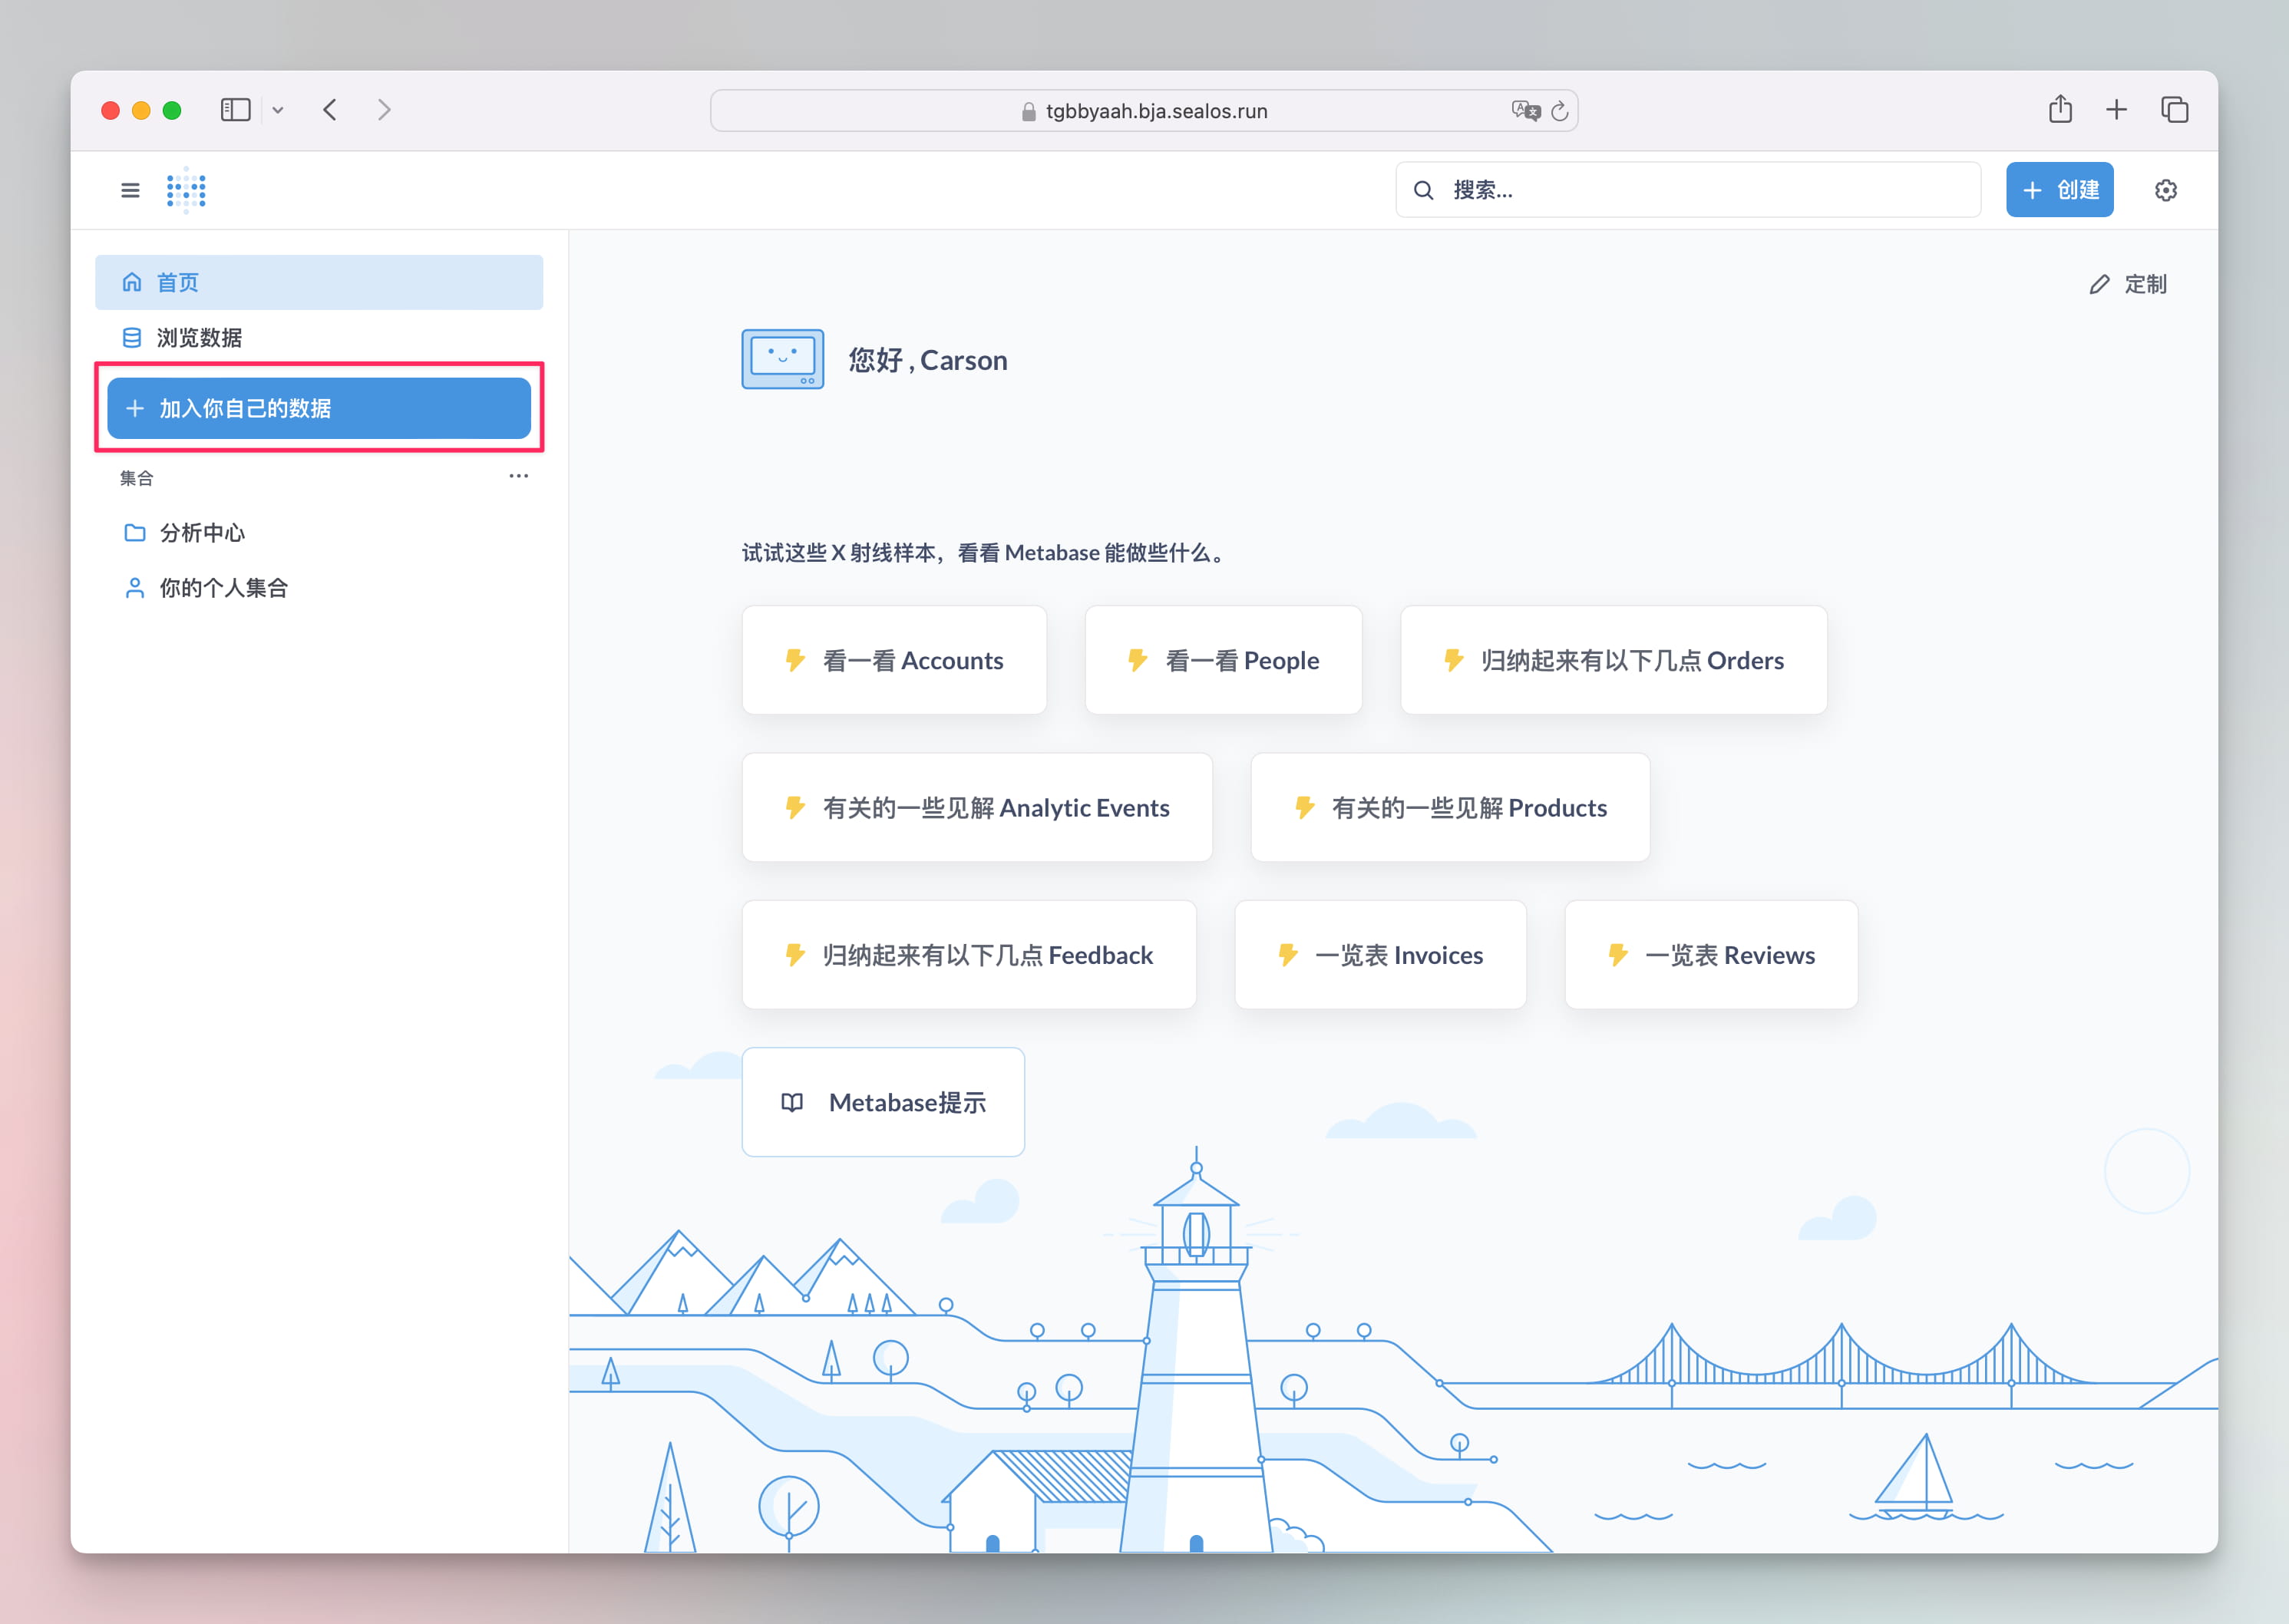Toggle the browser sidebar panel button
This screenshot has height=1624, width=2289.
[x=235, y=110]
